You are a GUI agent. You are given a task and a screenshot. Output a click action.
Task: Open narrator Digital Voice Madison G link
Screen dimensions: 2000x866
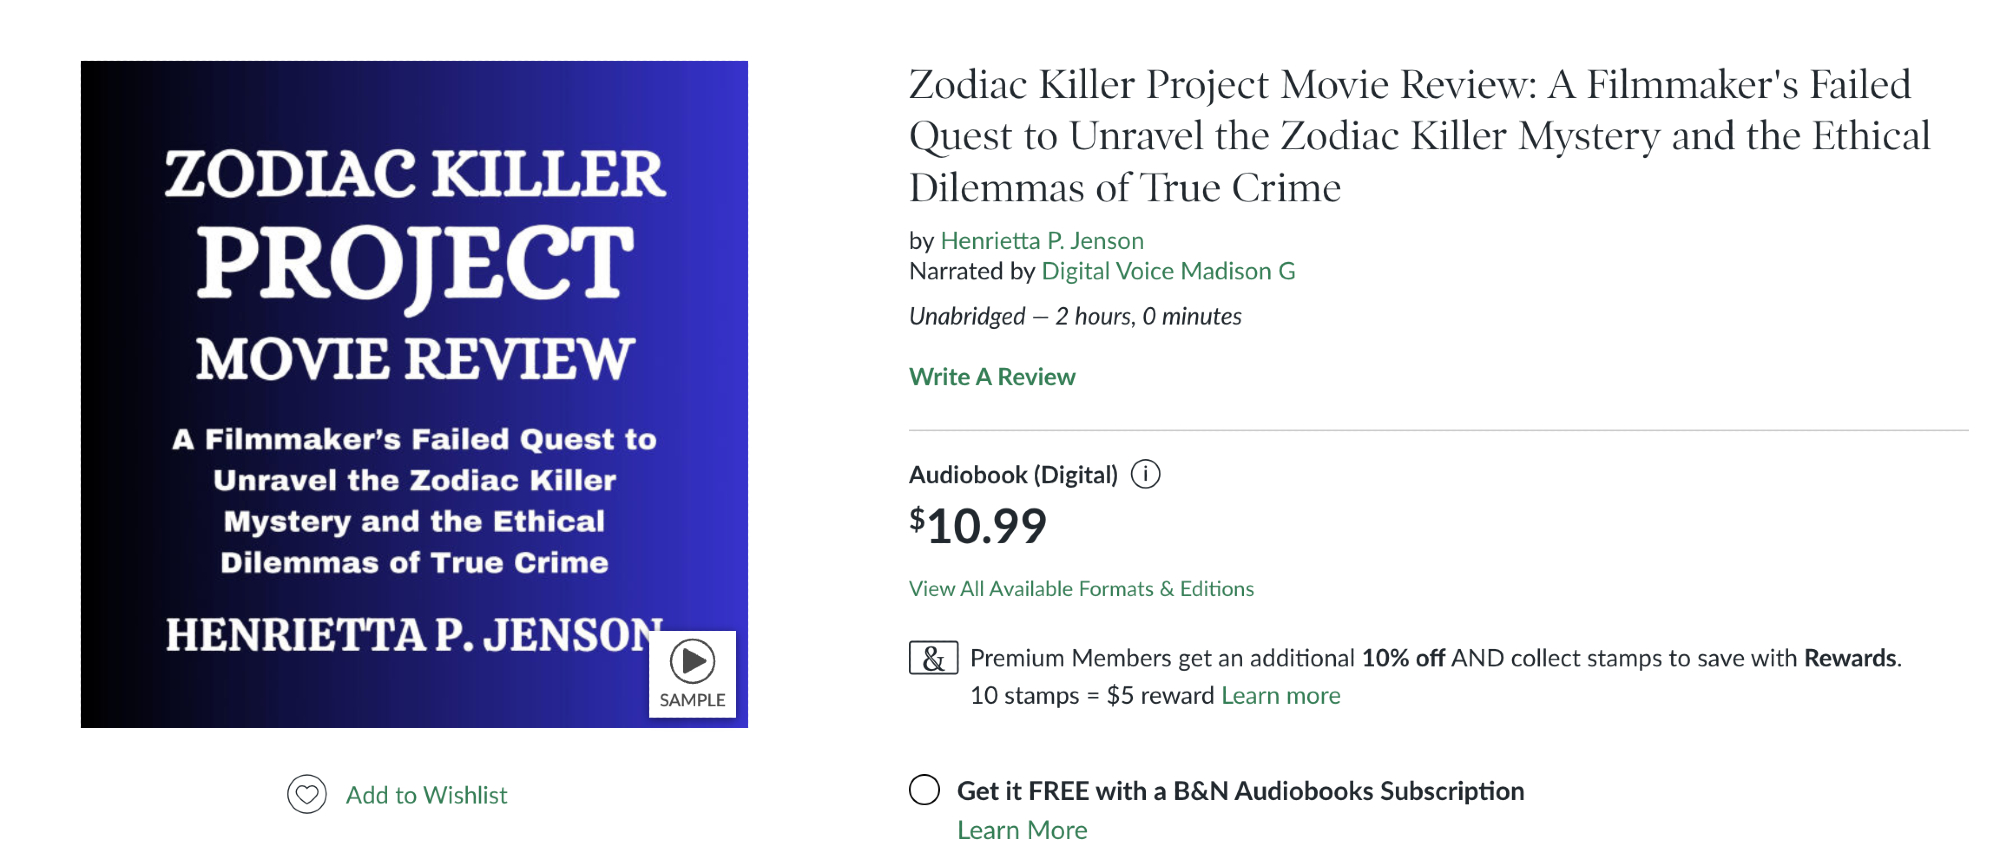(x=1168, y=271)
